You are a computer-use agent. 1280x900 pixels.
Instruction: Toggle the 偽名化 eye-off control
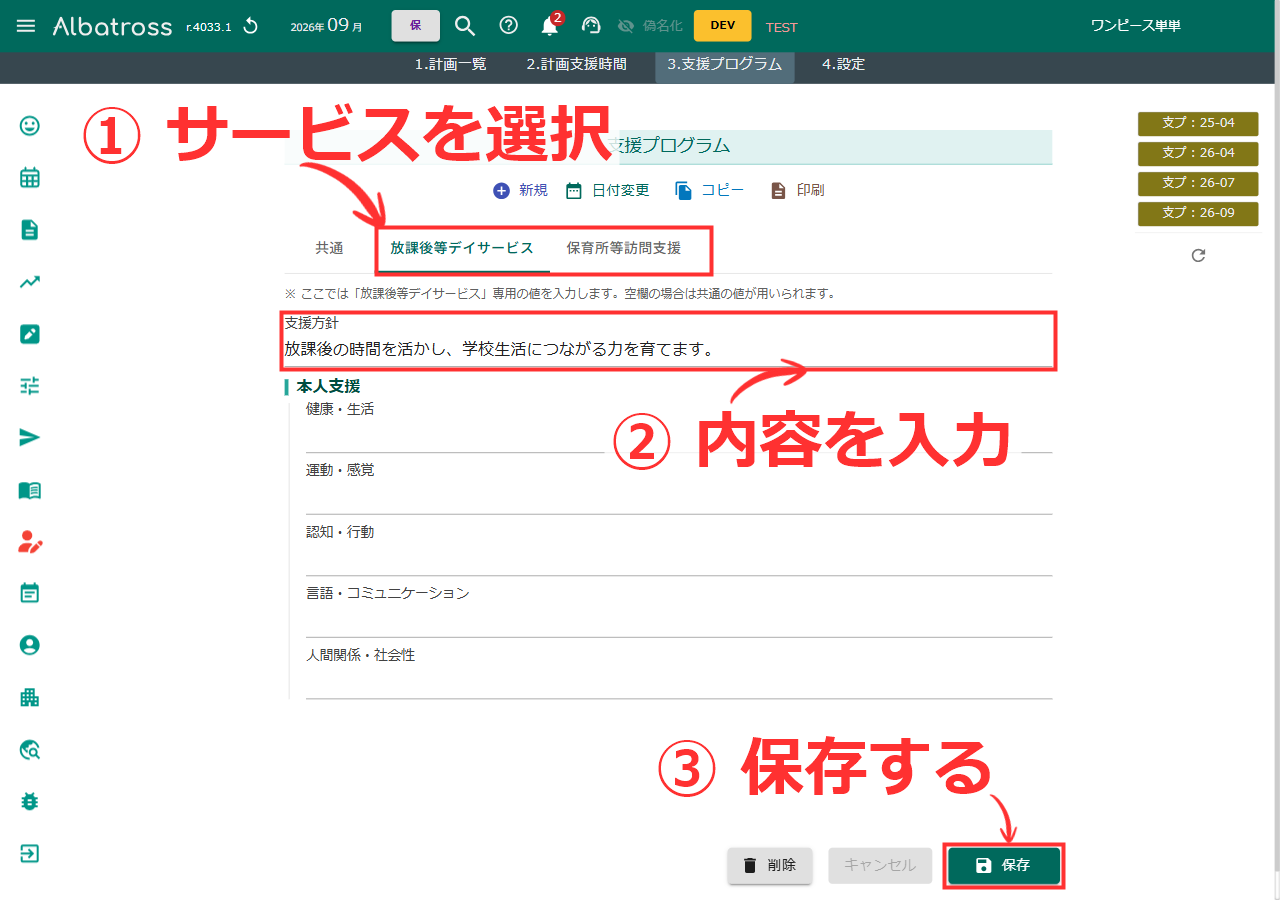(x=650, y=26)
